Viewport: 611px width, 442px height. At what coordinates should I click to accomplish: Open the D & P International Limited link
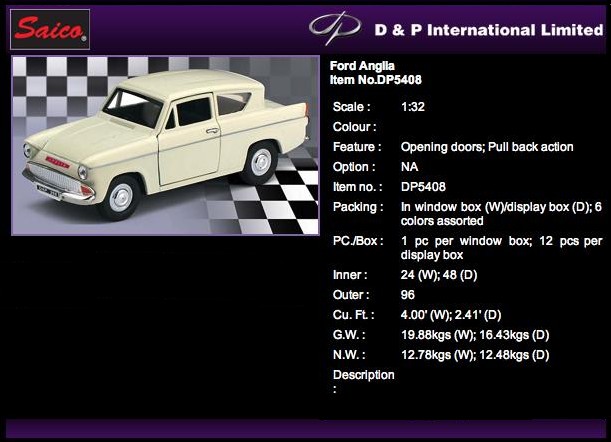click(488, 30)
